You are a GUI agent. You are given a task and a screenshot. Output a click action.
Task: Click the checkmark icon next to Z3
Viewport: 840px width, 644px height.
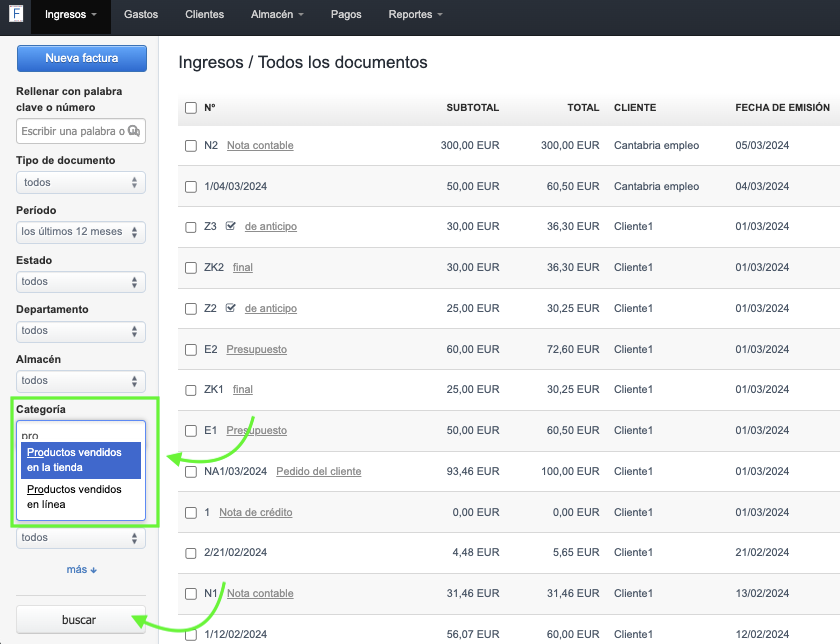point(230,226)
